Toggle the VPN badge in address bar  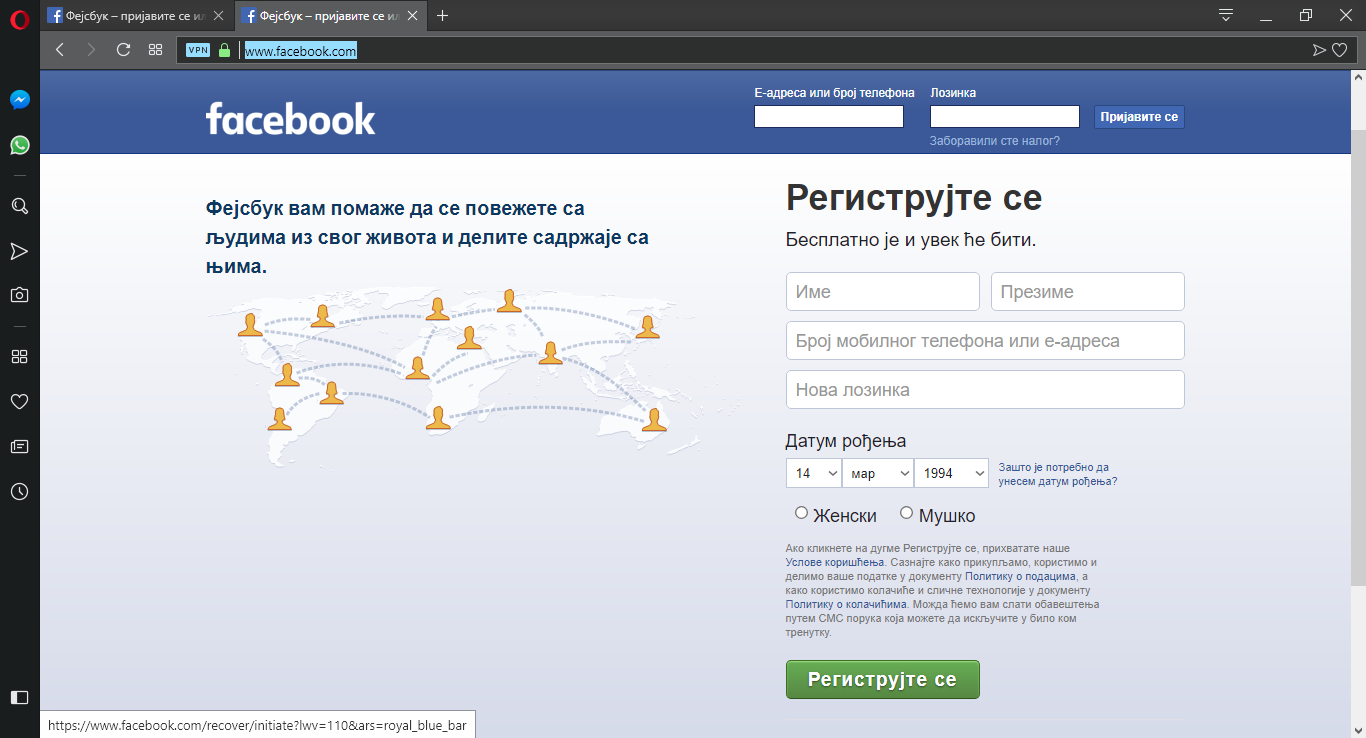tap(197, 49)
